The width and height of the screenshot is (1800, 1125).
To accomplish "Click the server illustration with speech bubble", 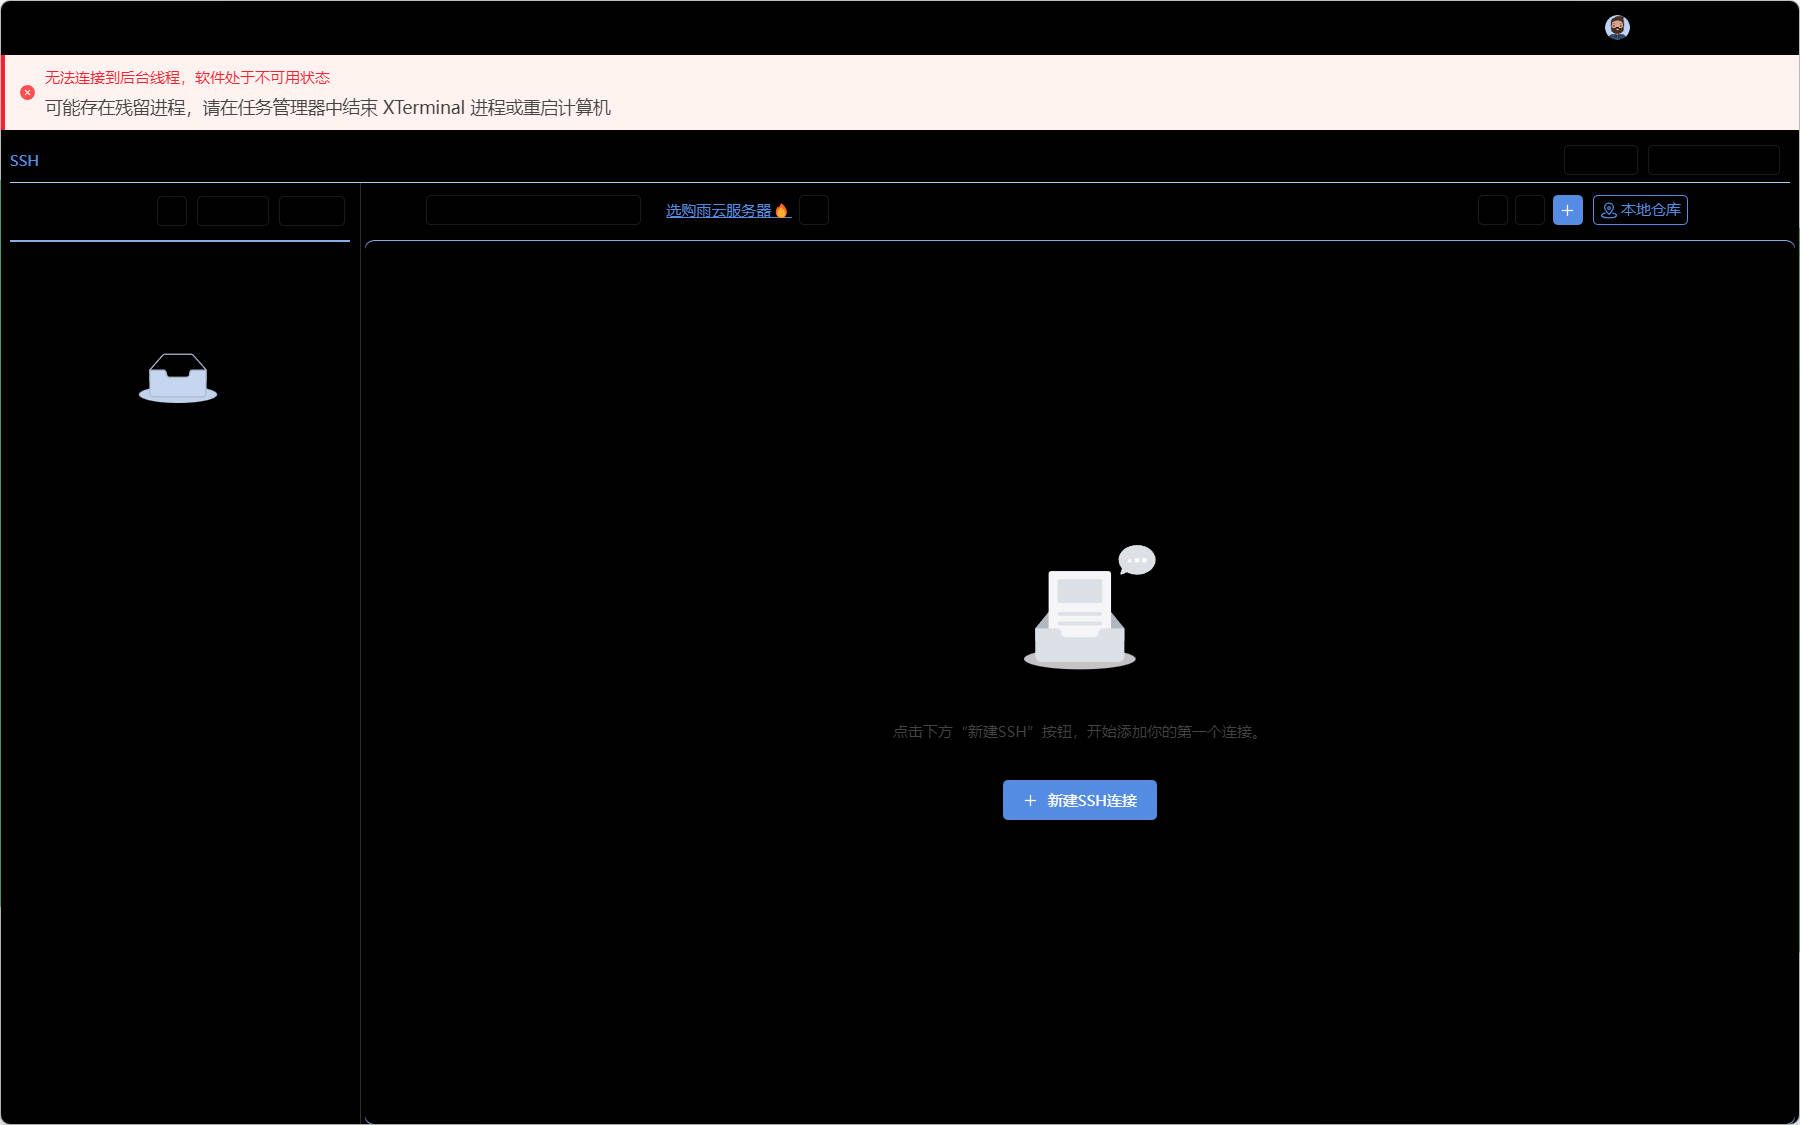I will [x=1080, y=610].
